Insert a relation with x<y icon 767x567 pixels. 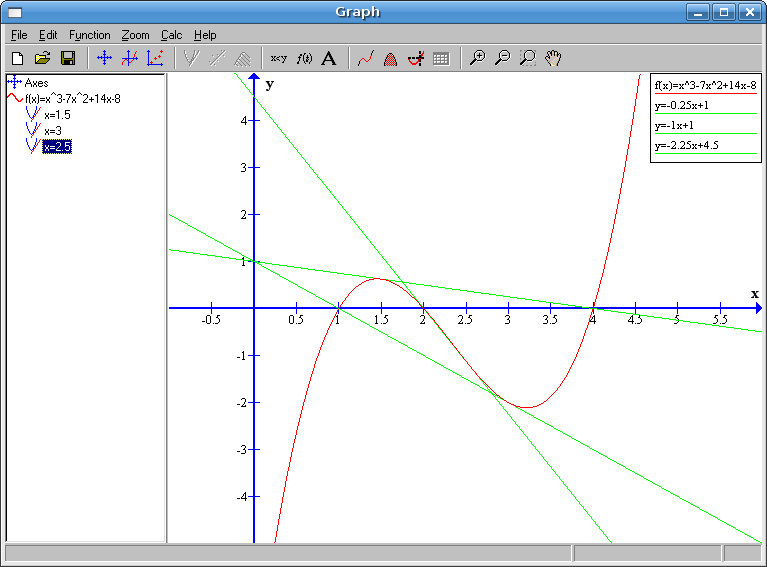(x=278, y=59)
